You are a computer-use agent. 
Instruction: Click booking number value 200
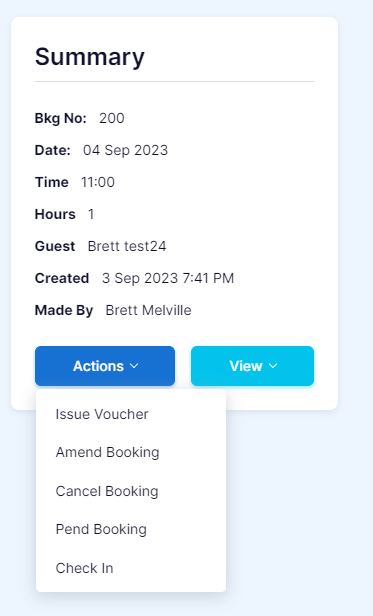click(112, 118)
